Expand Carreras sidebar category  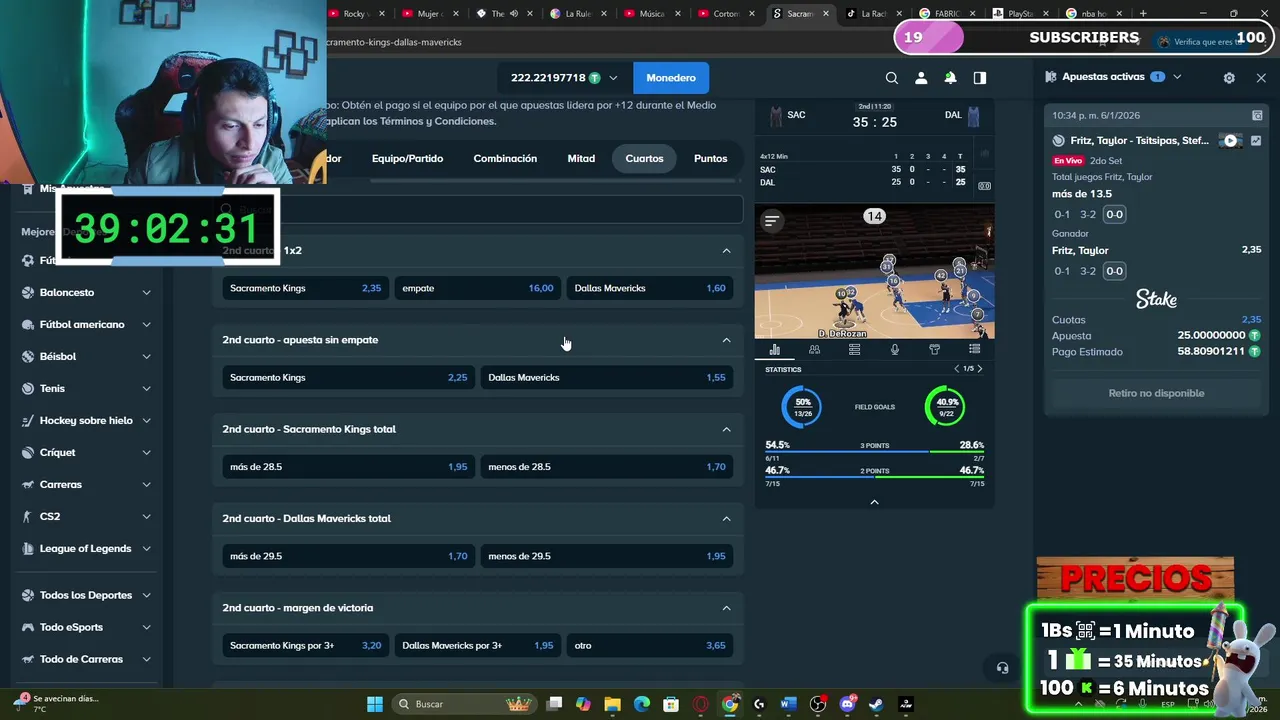(x=146, y=485)
